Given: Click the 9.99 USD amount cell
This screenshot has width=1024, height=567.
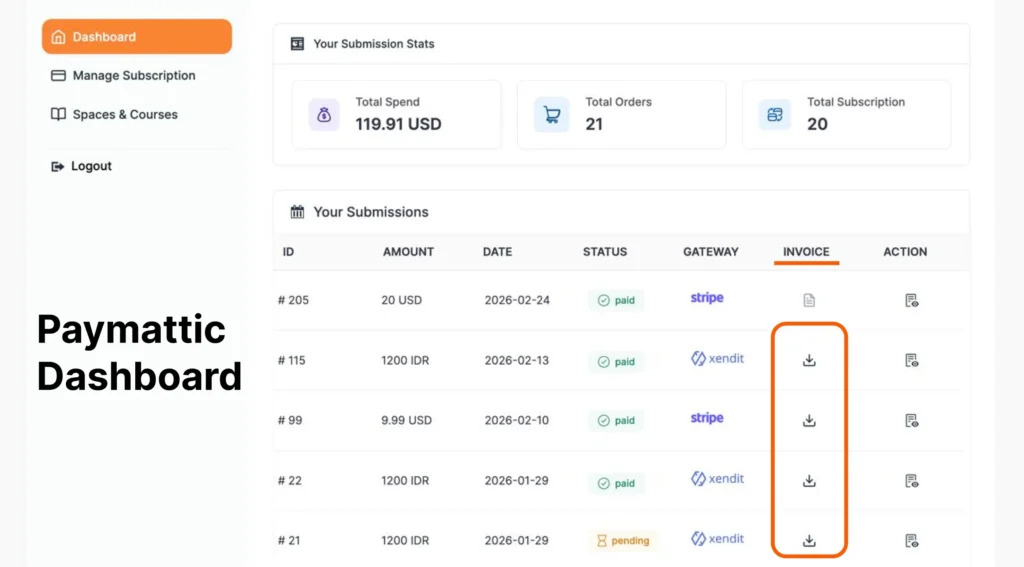Looking at the screenshot, I should click(x=406, y=421).
